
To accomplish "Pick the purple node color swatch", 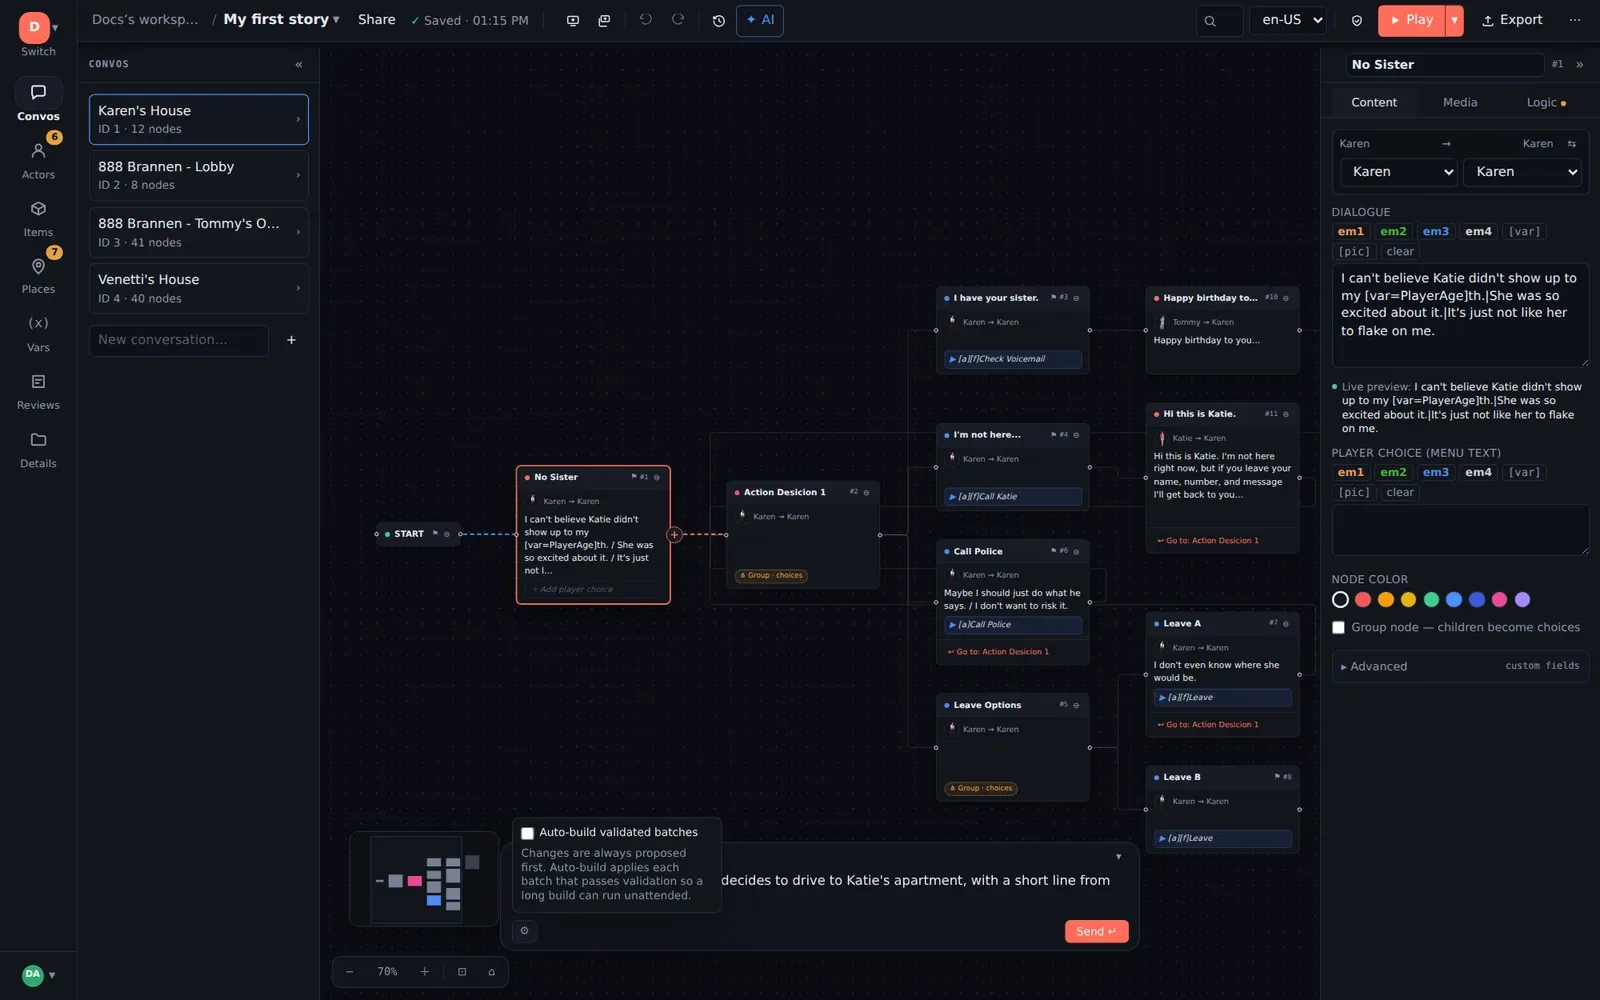I will coord(1522,600).
